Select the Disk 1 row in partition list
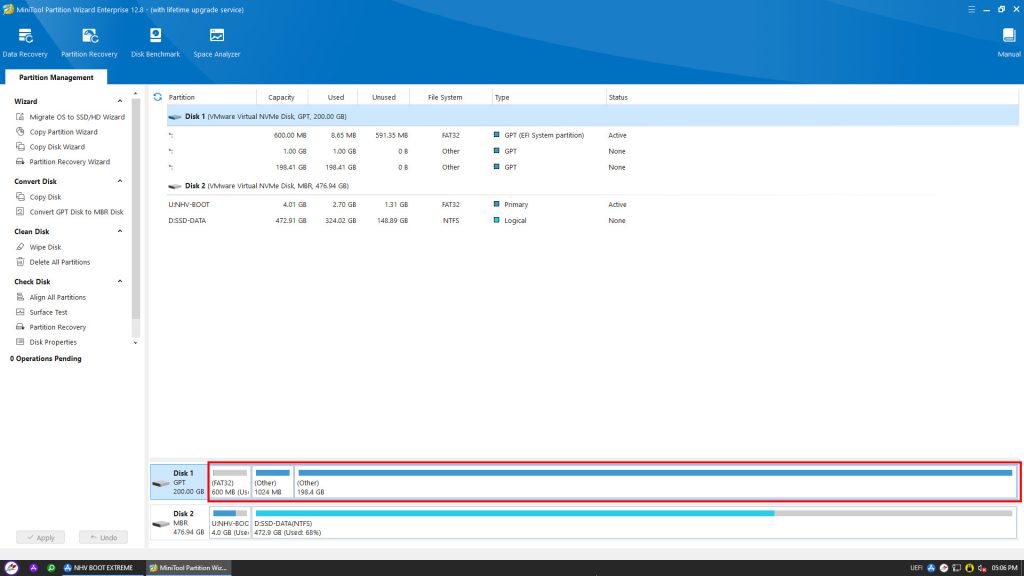1024x576 pixels. click(592, 117)
